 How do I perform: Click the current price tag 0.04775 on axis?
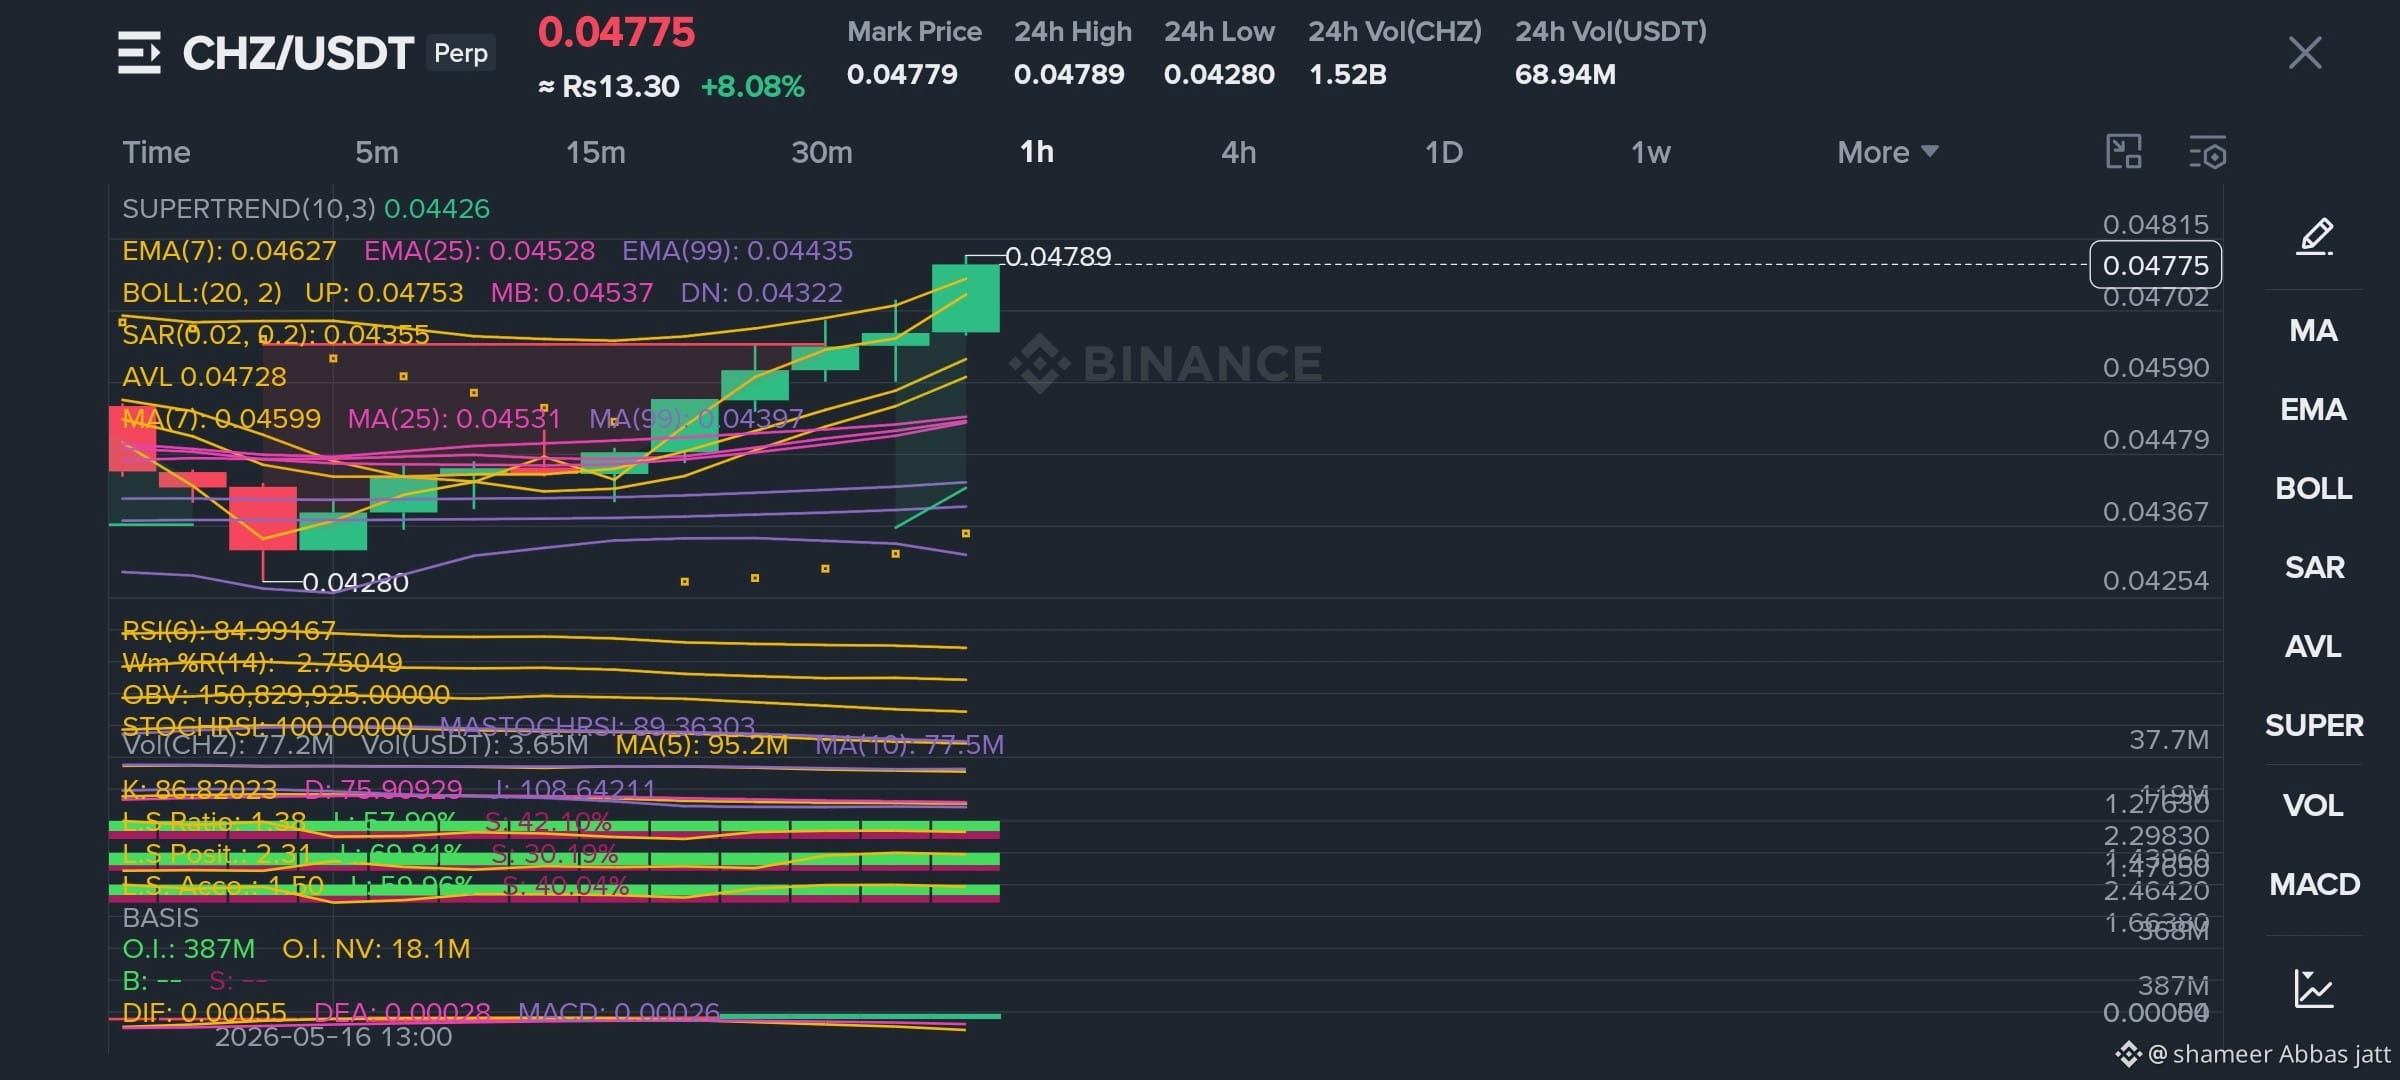pyautogui.click(x=2156, y=265)
